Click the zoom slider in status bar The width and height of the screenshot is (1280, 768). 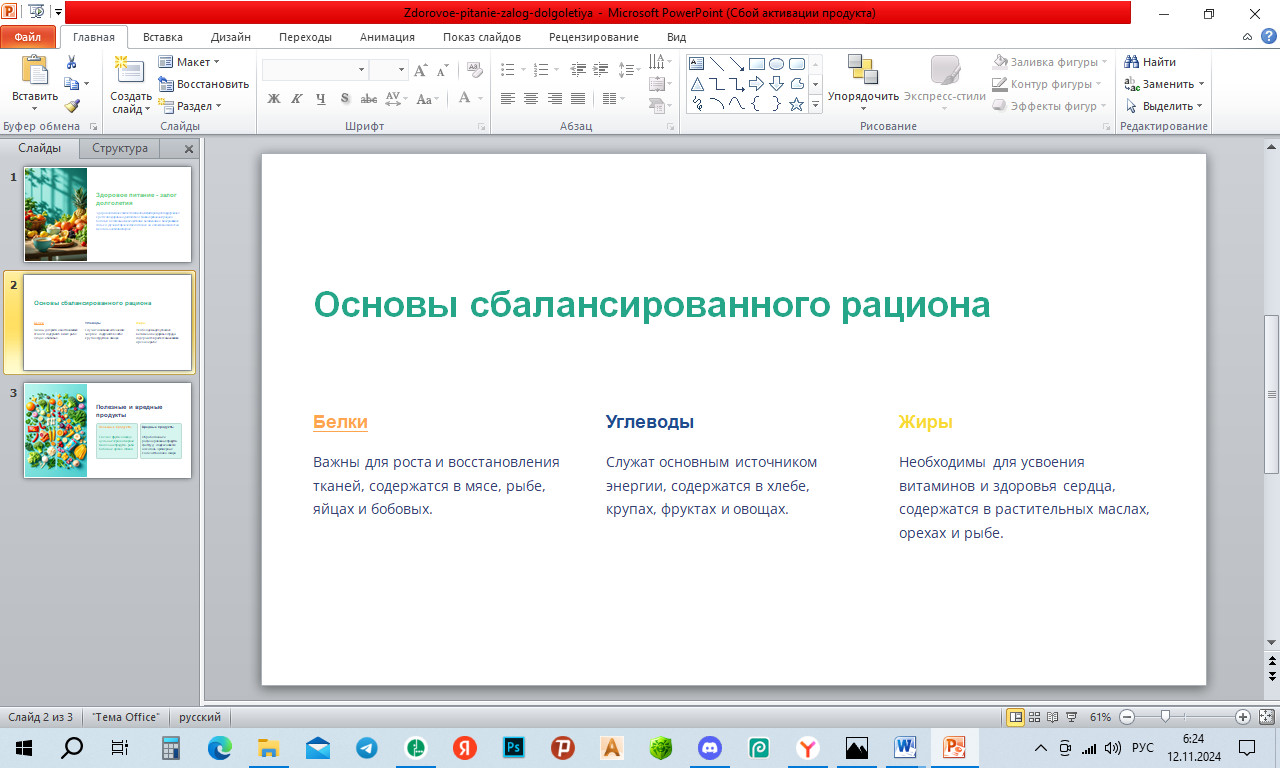[1165, 717]
